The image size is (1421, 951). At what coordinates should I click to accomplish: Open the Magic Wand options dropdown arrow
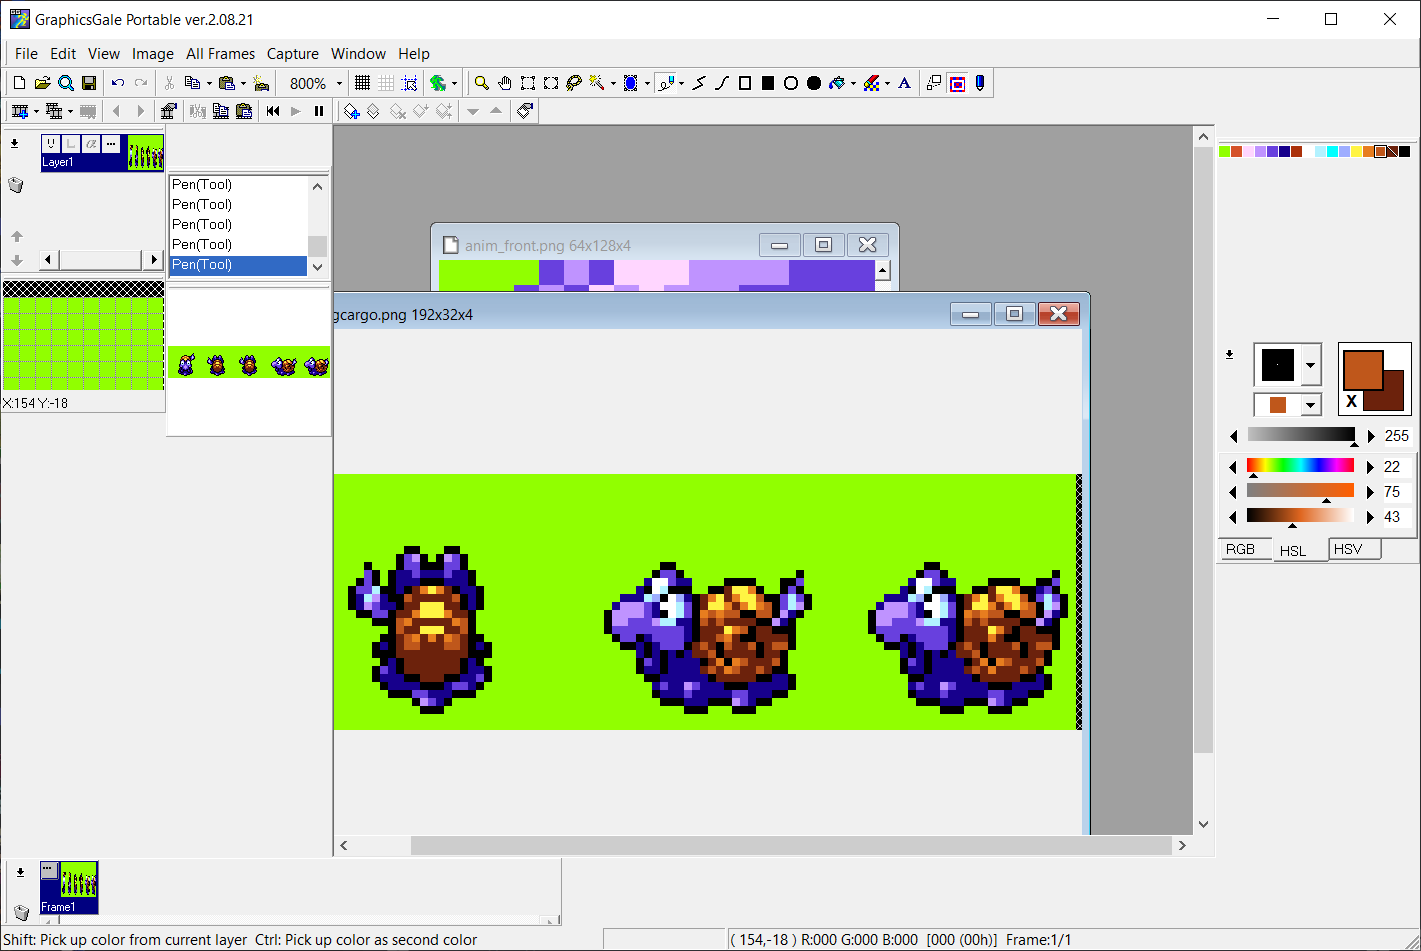613,83
